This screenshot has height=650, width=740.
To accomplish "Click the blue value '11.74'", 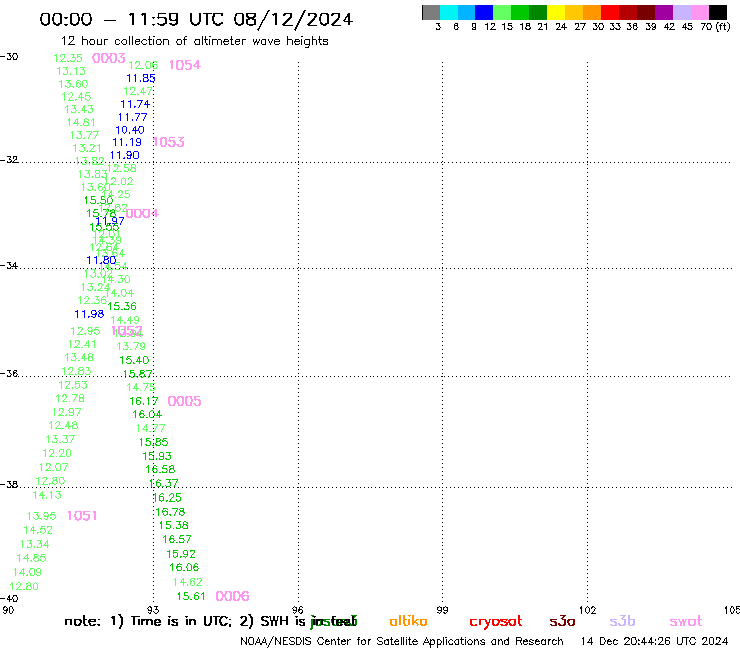I will click(x=135, y=104).
